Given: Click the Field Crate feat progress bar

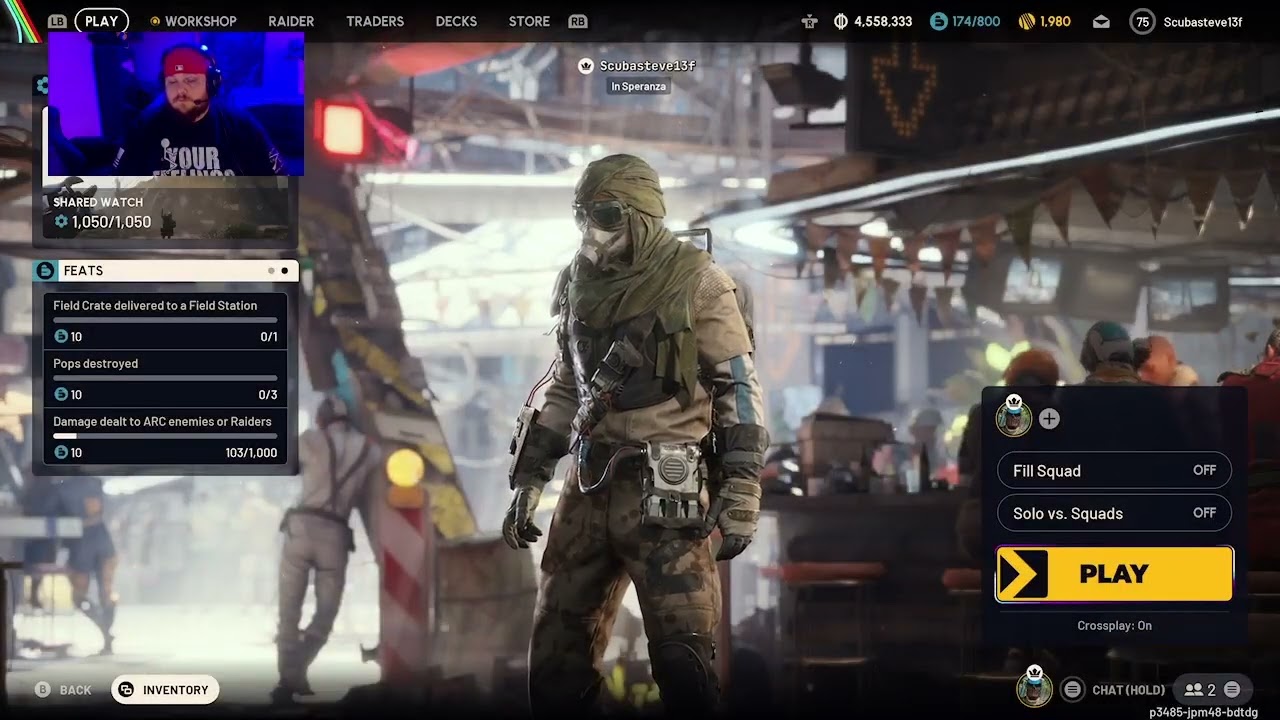Looking at the screenshot, I should (165, 320).
